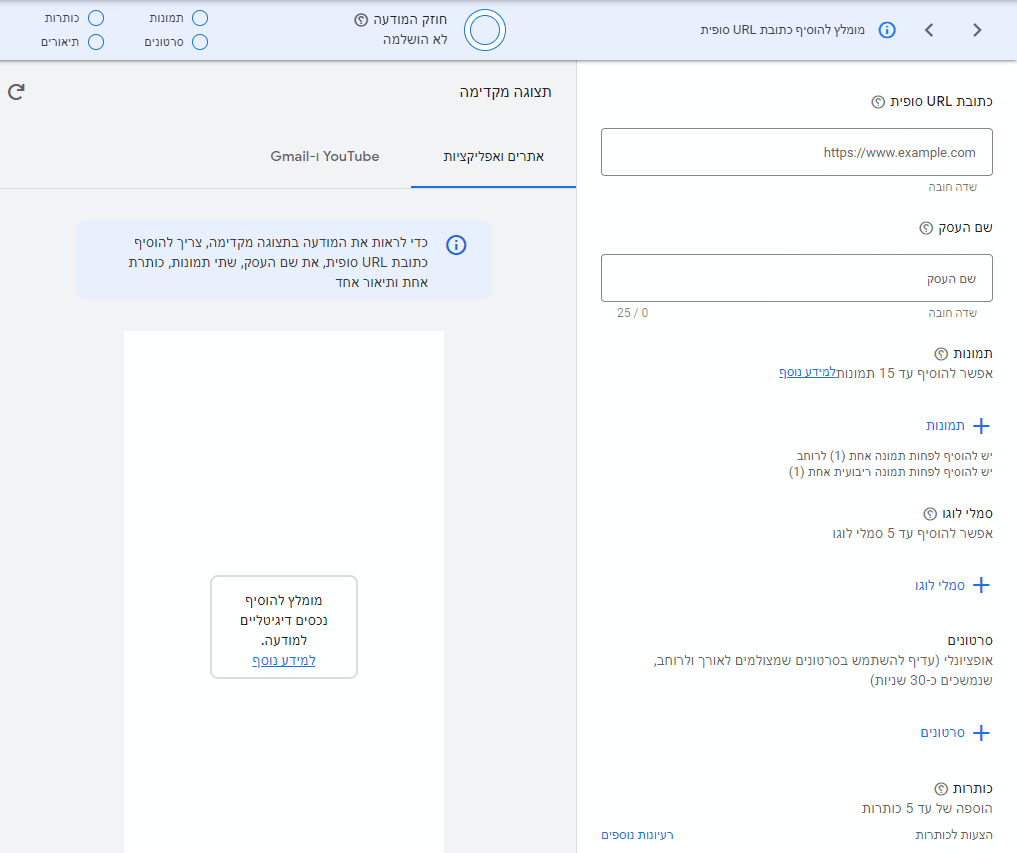Click the סרטונים add button label
The width and height of the screenshot is (1017, 853).
(x=942, y=733)
